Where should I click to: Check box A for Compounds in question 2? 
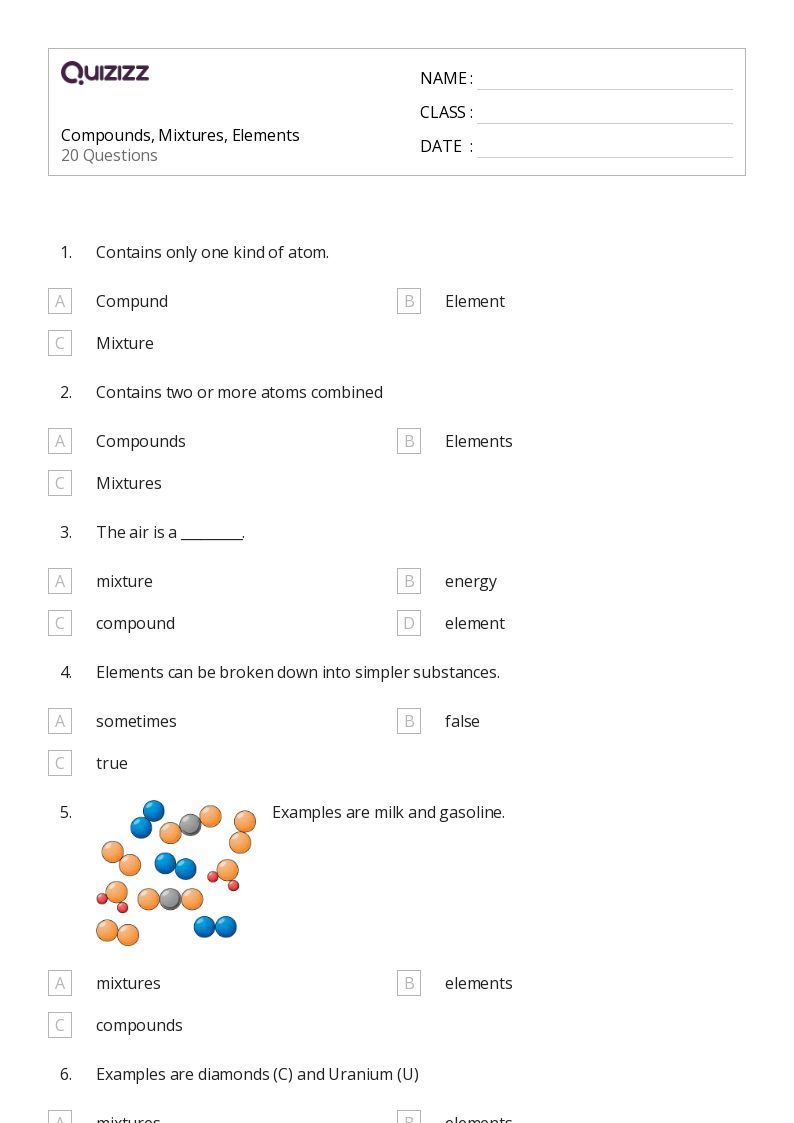(x=60, y=441)
